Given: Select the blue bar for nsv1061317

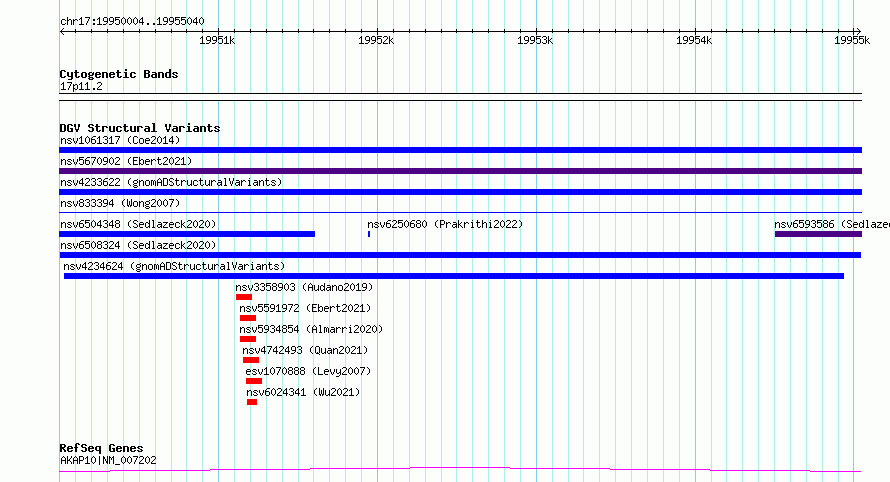Looking at the screenshot, I should point(460,150).
